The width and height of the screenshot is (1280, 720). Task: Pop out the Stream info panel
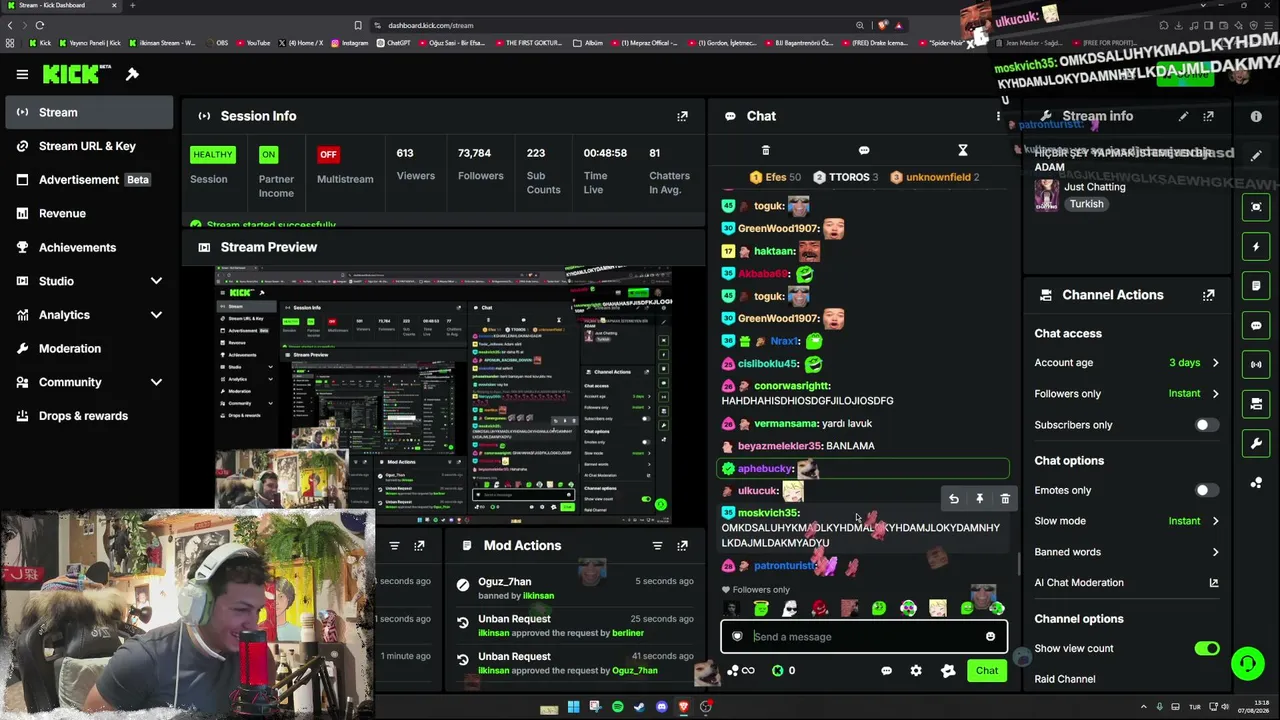[1208, 116]
